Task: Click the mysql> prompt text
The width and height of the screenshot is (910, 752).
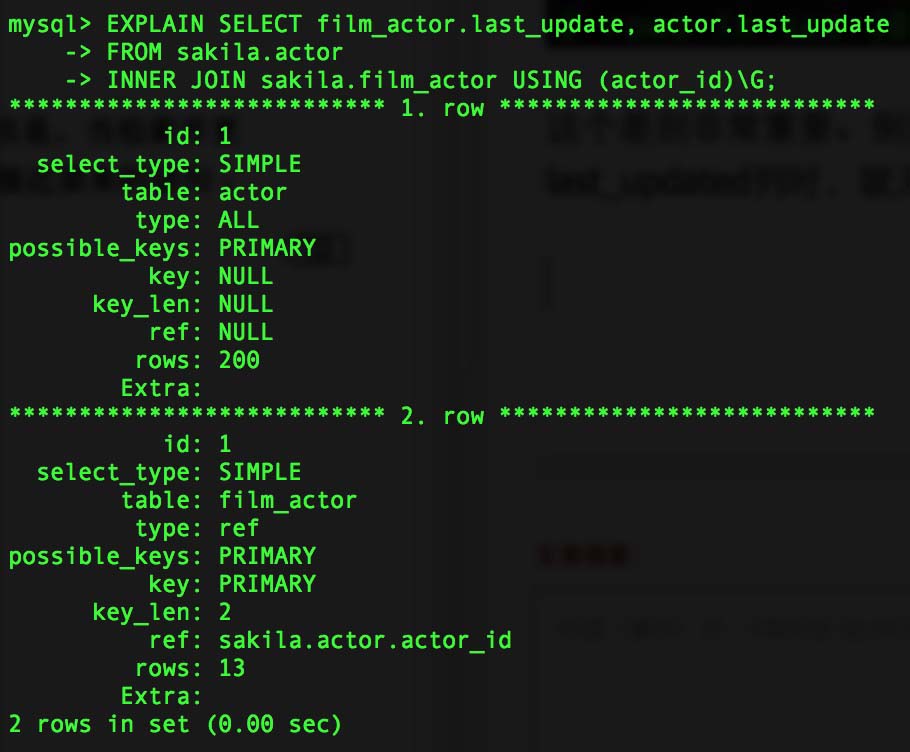Action: (x=50, y=25)
